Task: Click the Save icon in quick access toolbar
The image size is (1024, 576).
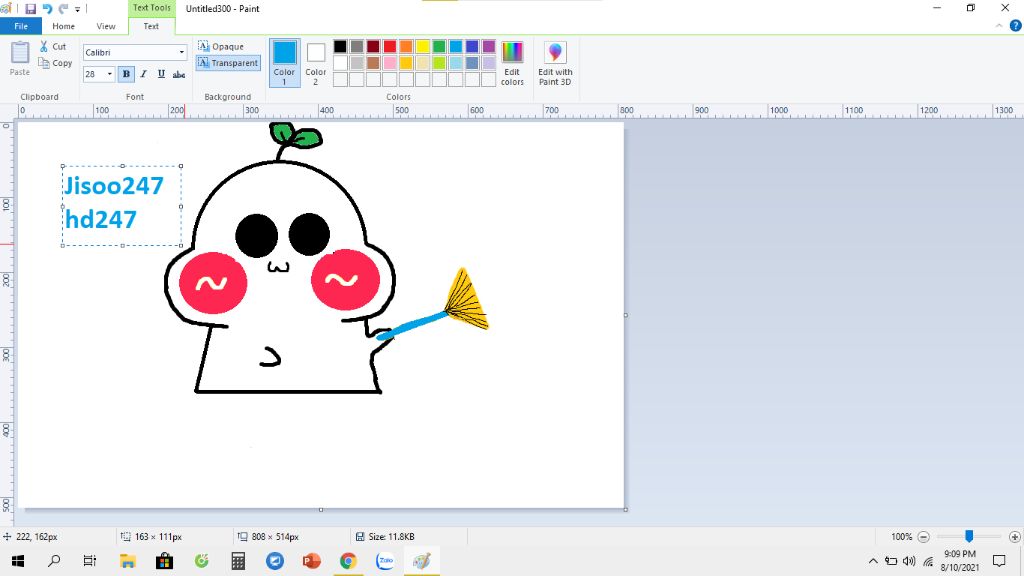Action: [x=30, y=8]
